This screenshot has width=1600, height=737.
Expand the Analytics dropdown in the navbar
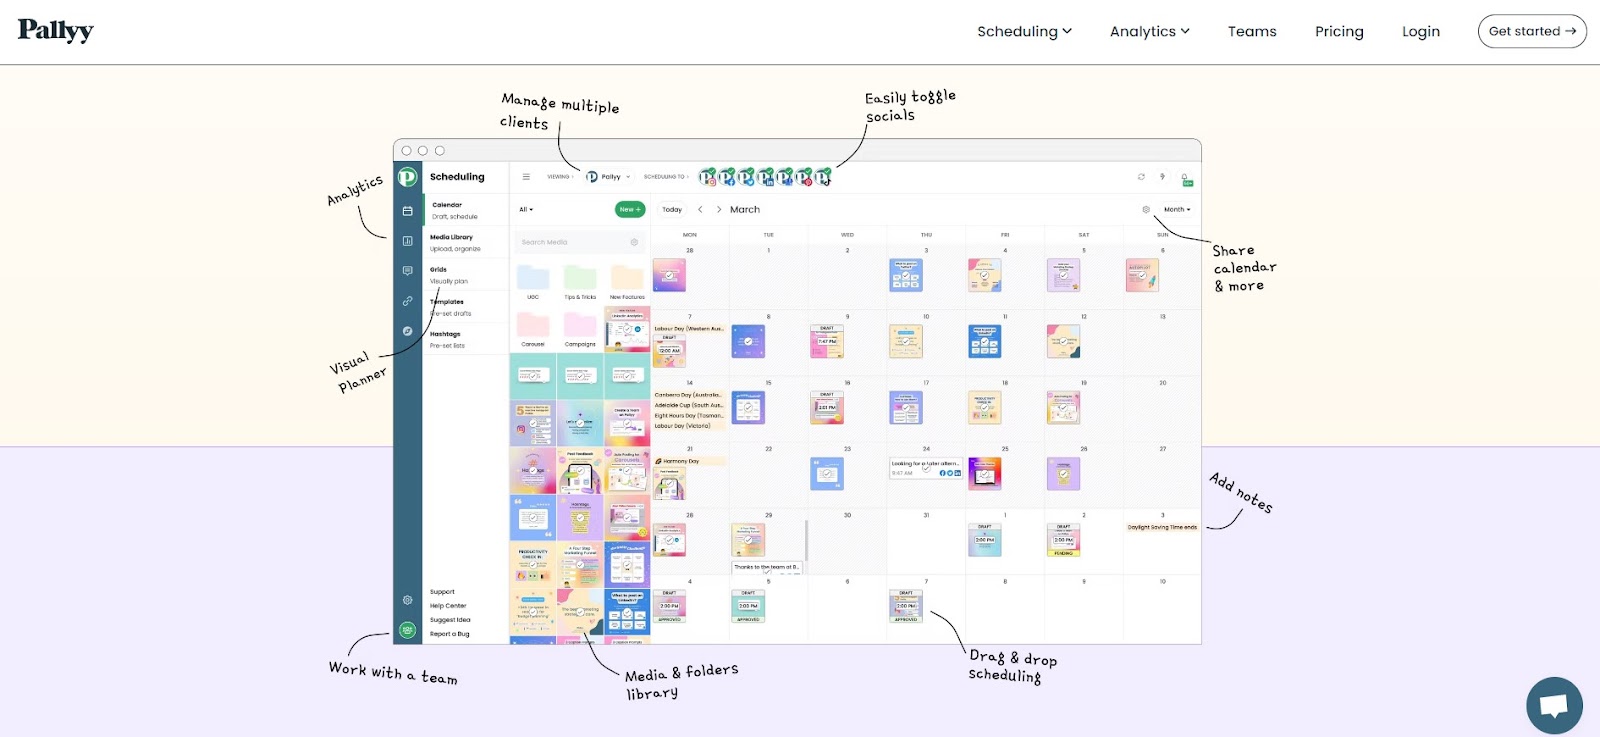click(1149, 31)
